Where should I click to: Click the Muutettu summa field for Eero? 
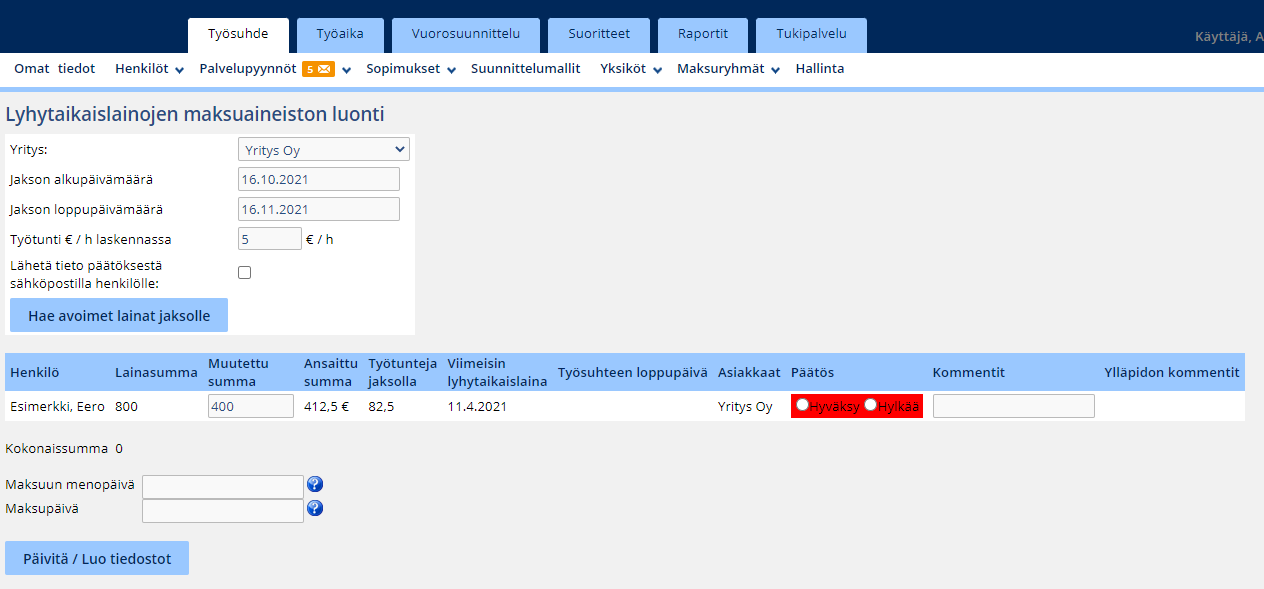pos(251,406)
